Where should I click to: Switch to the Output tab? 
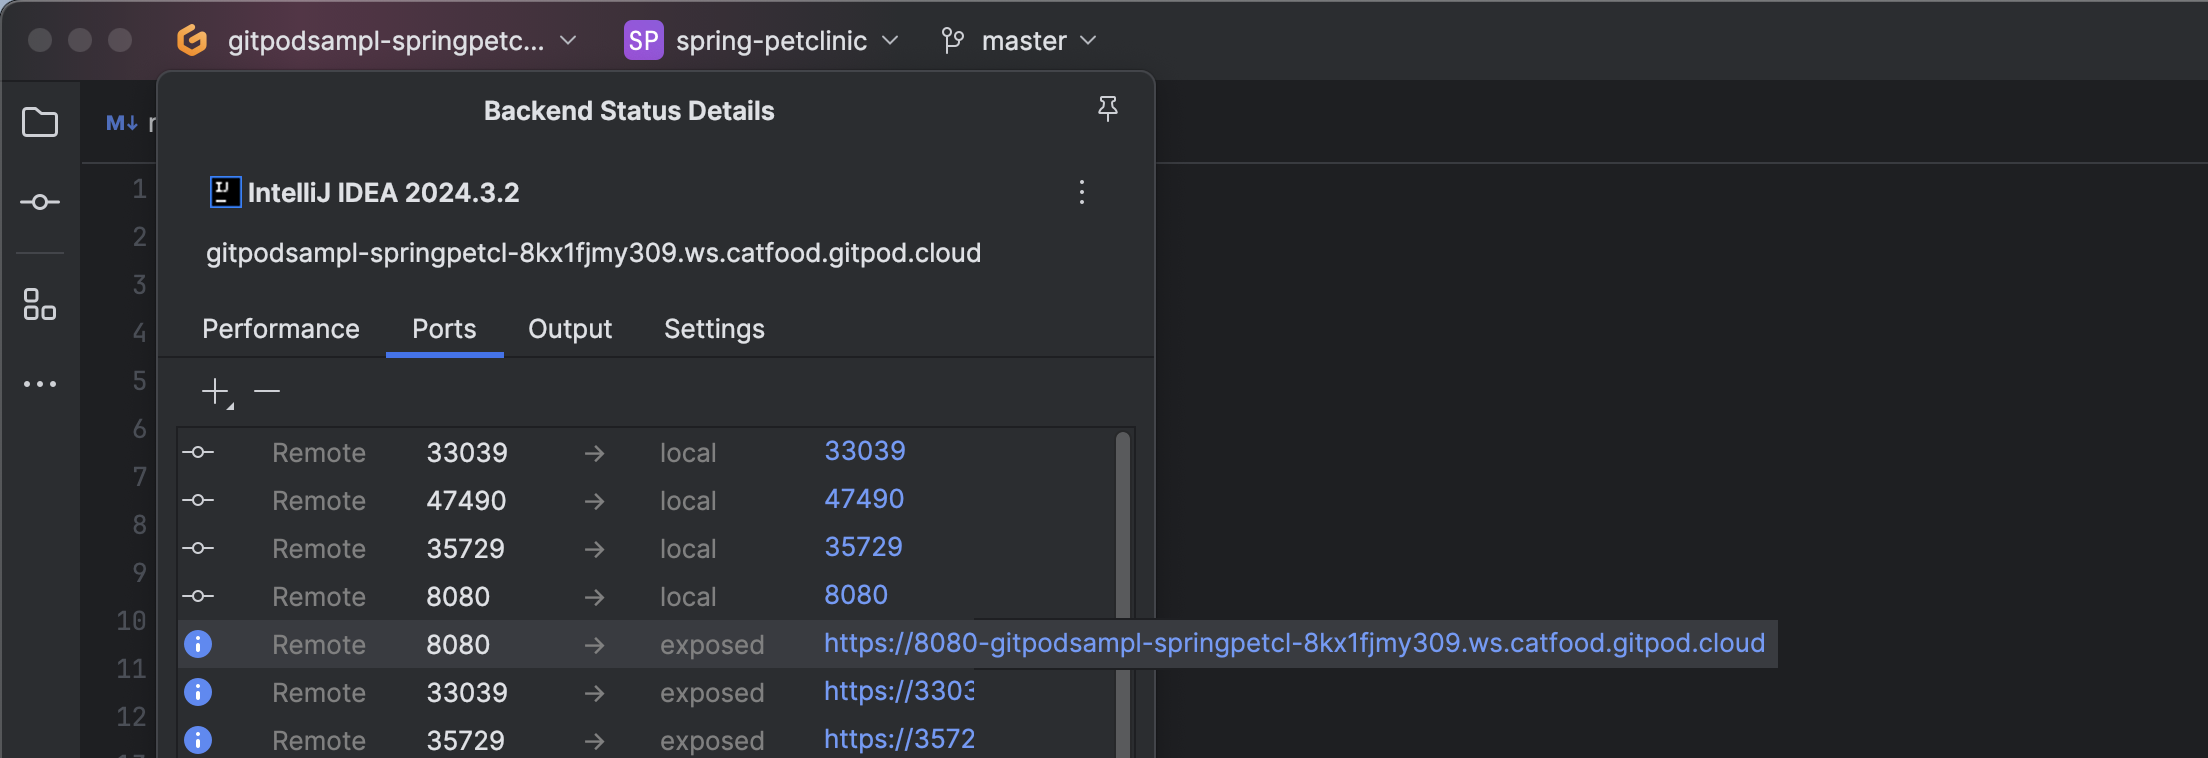point(570,329)
